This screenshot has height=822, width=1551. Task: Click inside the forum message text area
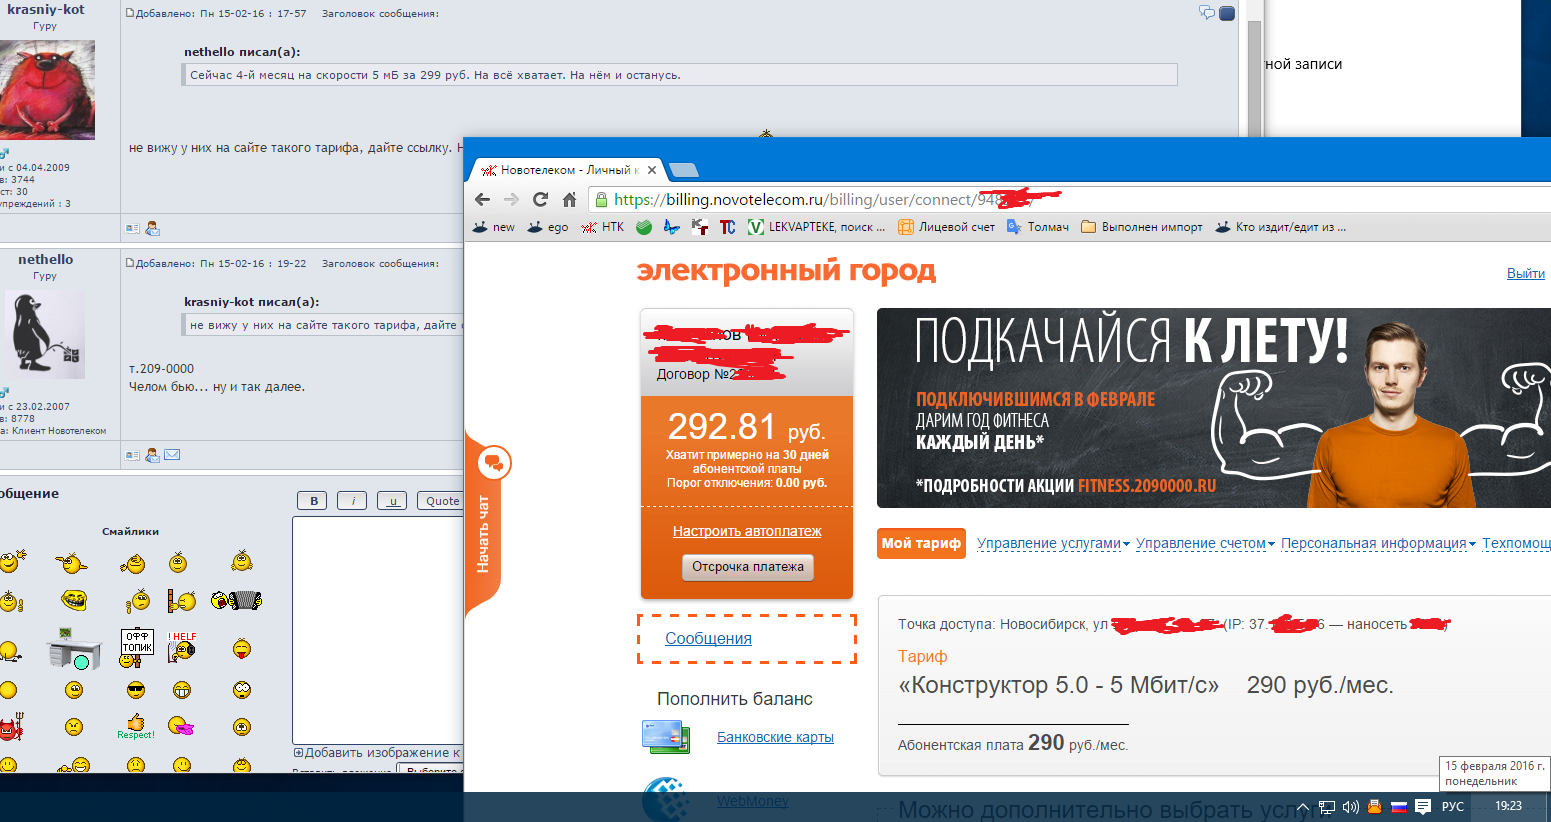(378, 630)
